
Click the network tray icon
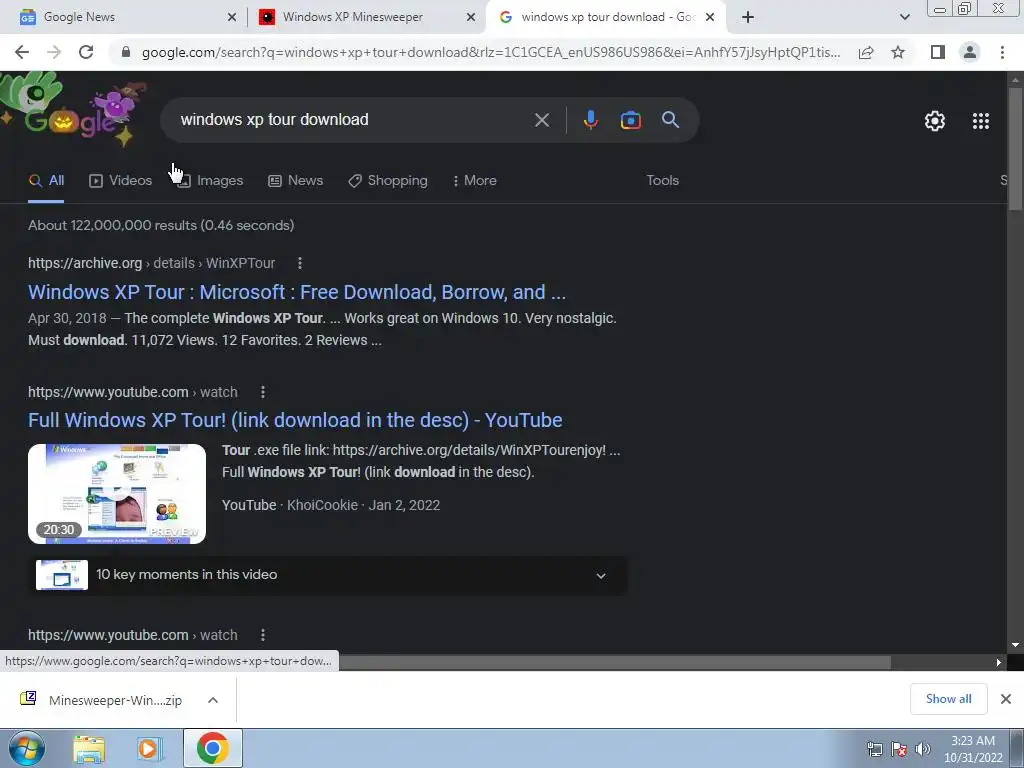(874, 749)
